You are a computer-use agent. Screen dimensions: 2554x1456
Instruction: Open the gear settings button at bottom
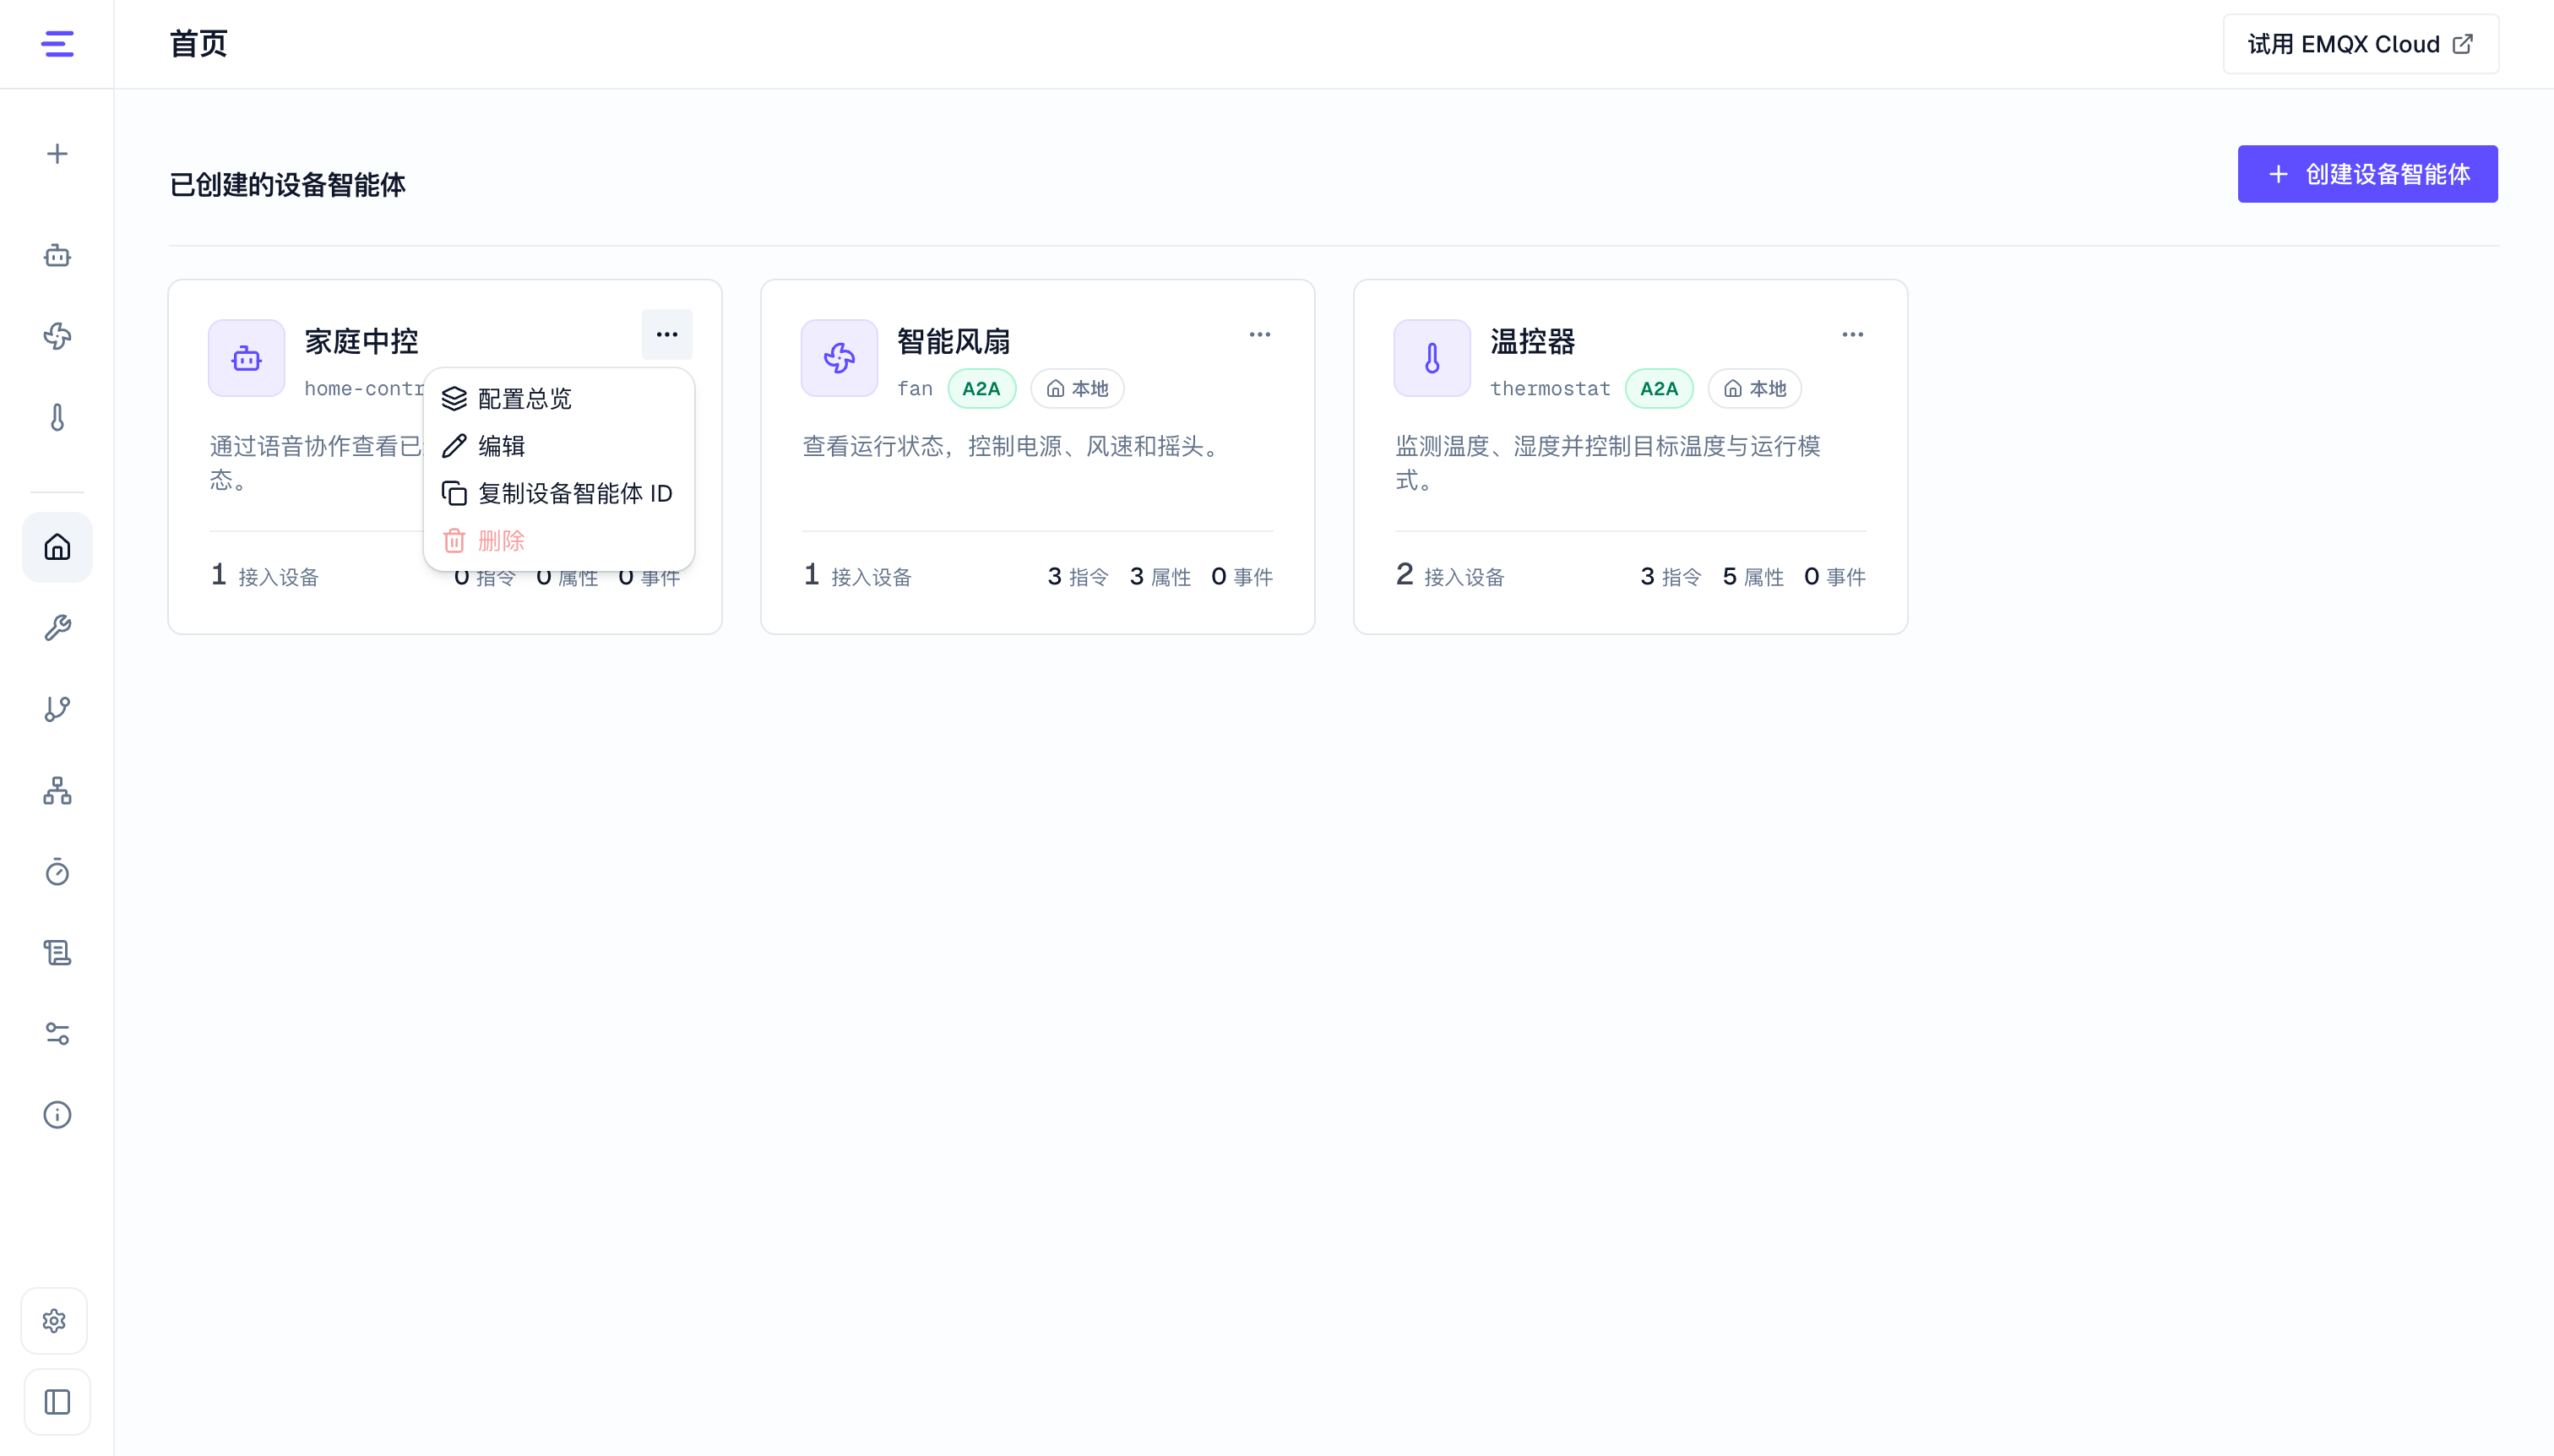pyautogui.click(x=55, y=1321)
